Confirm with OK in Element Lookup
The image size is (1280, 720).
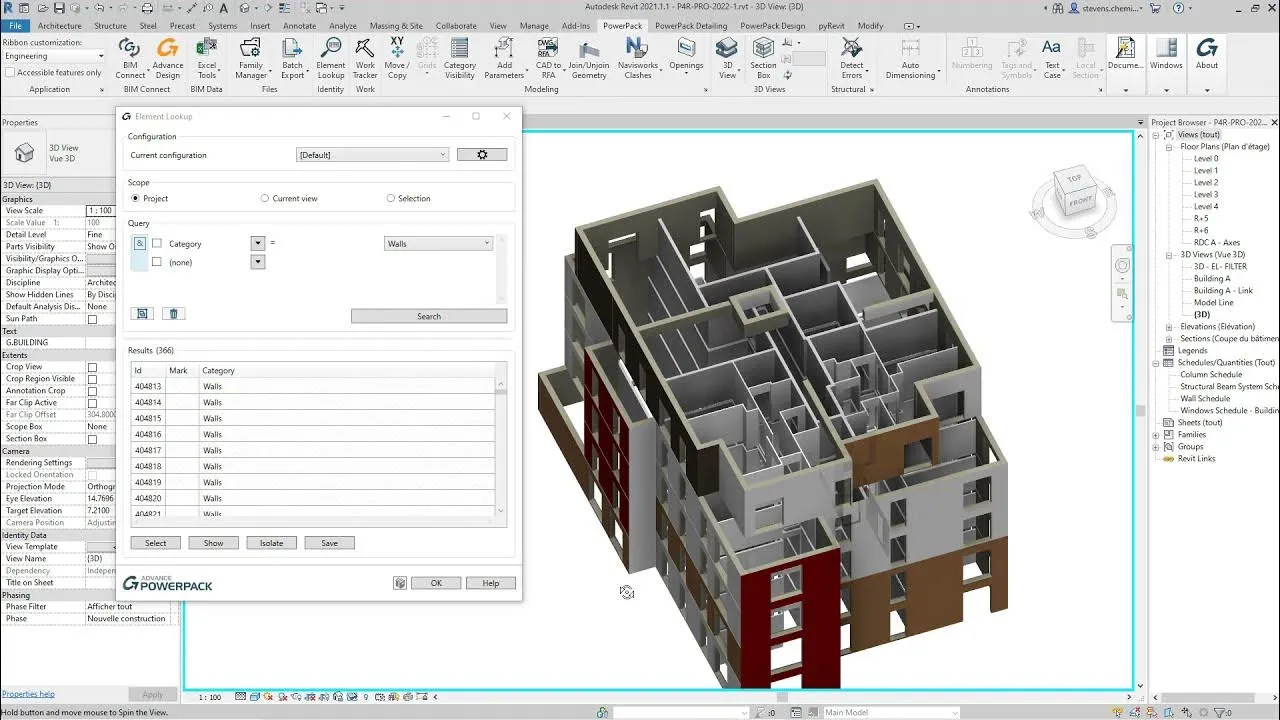[x=436, y=583]
